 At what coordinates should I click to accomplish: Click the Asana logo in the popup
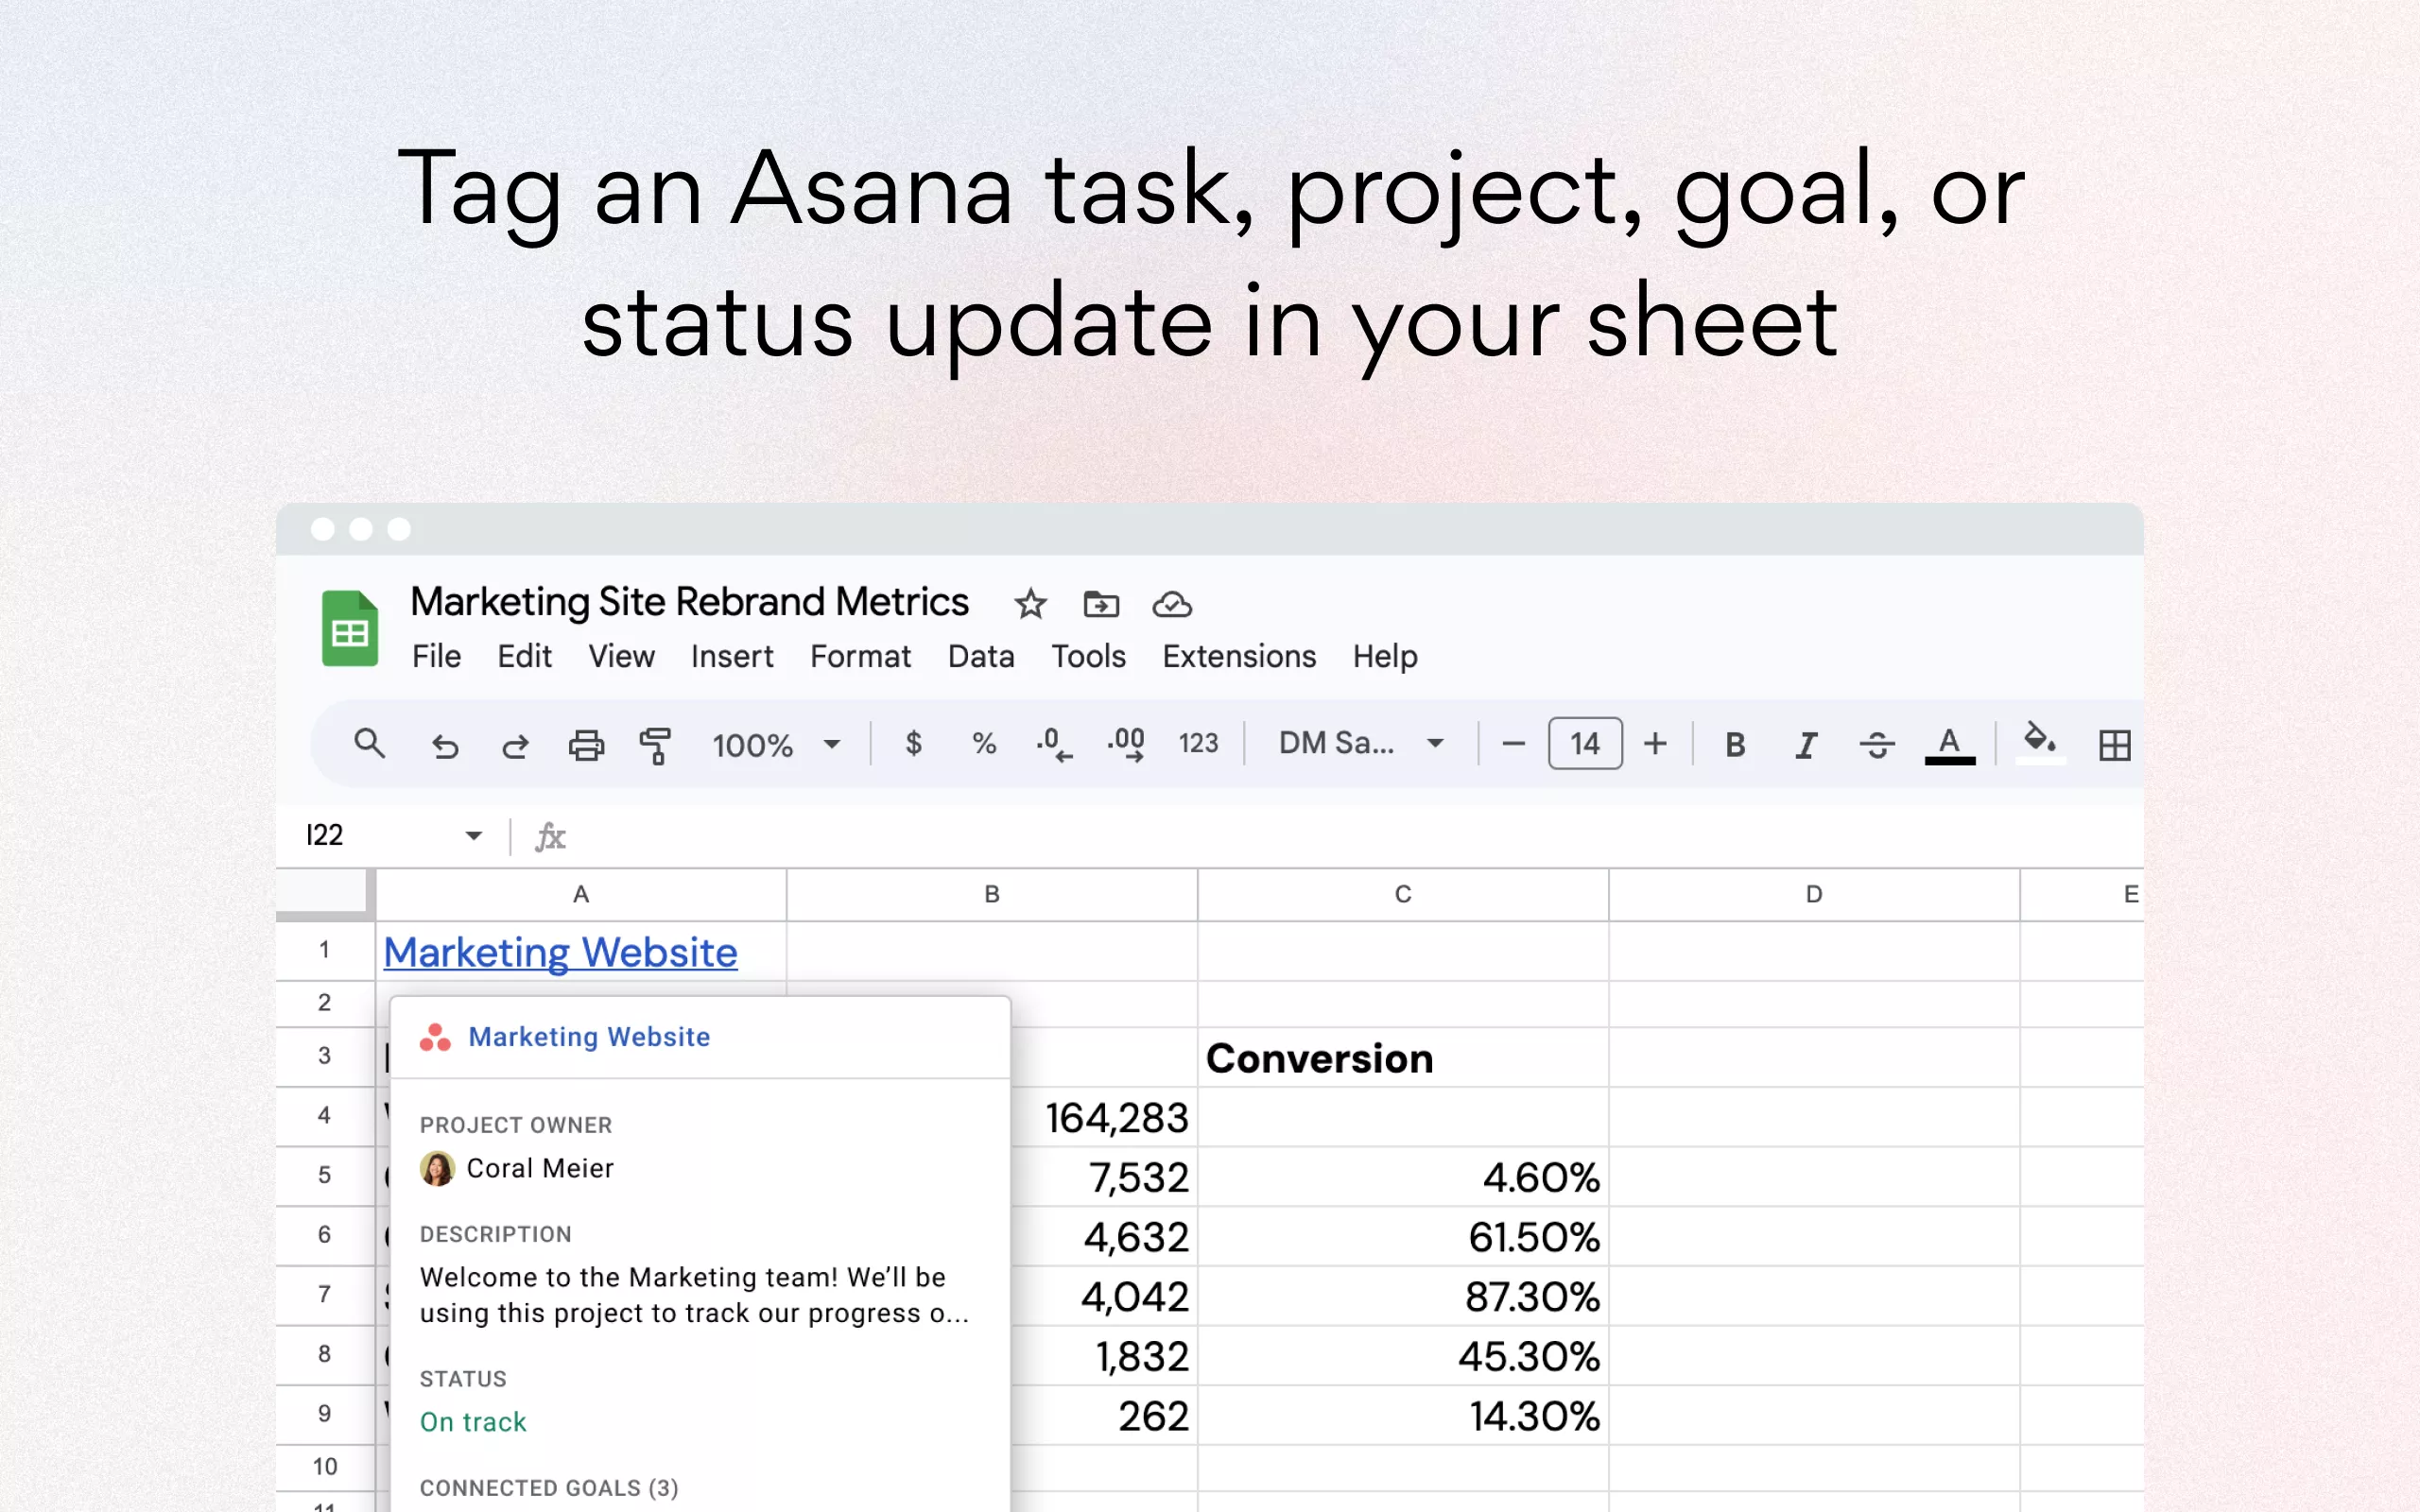435,1037
